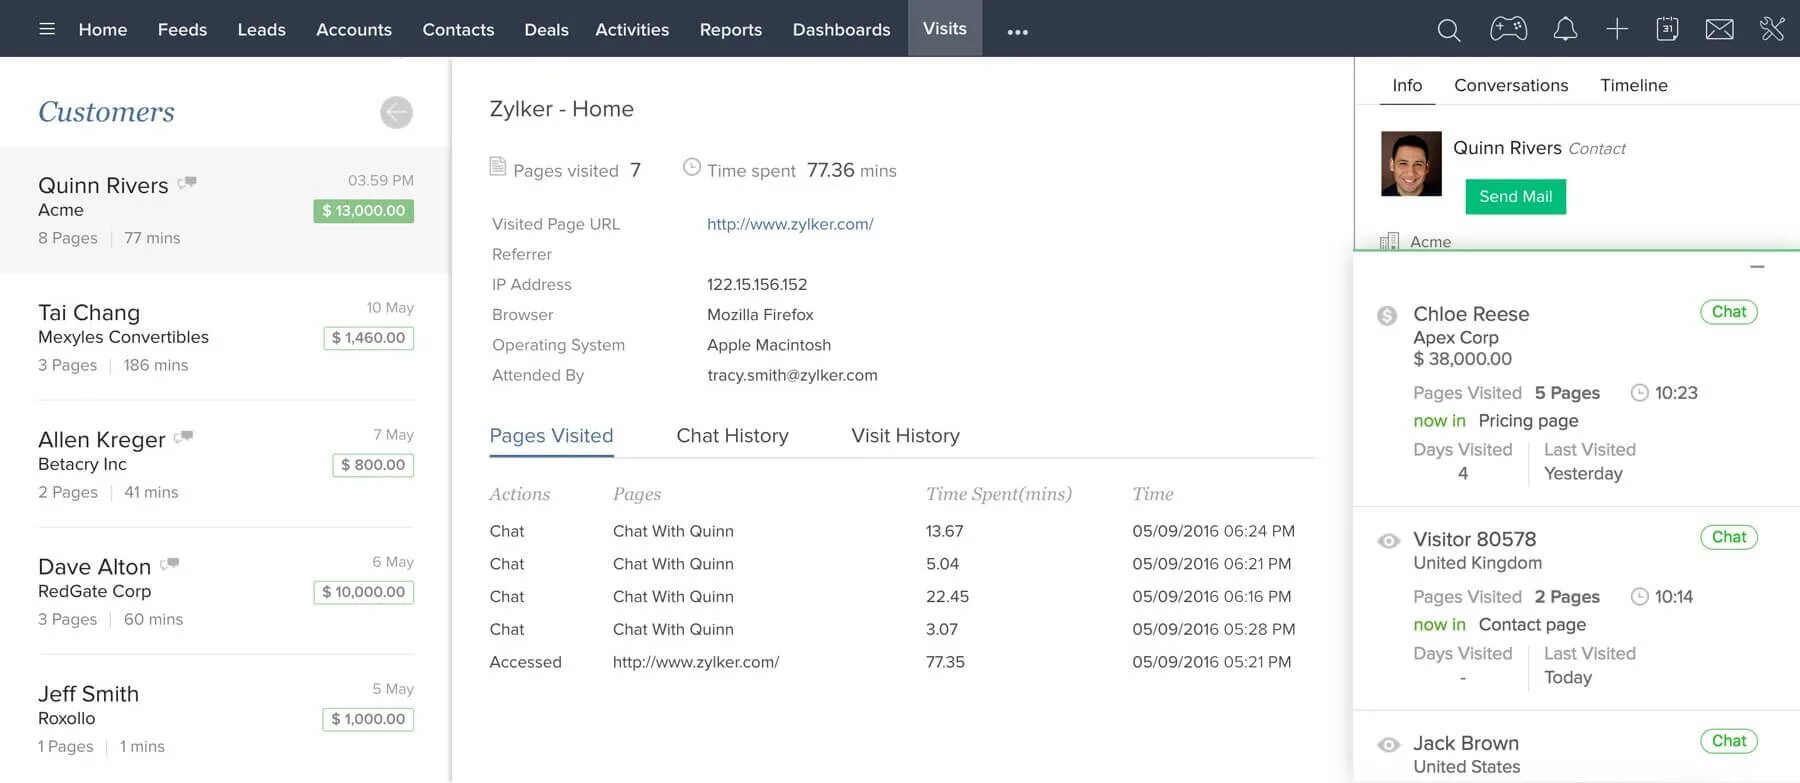Open the hamburger menu
The width and height of the screenshot is (1800, 783).
47,29
